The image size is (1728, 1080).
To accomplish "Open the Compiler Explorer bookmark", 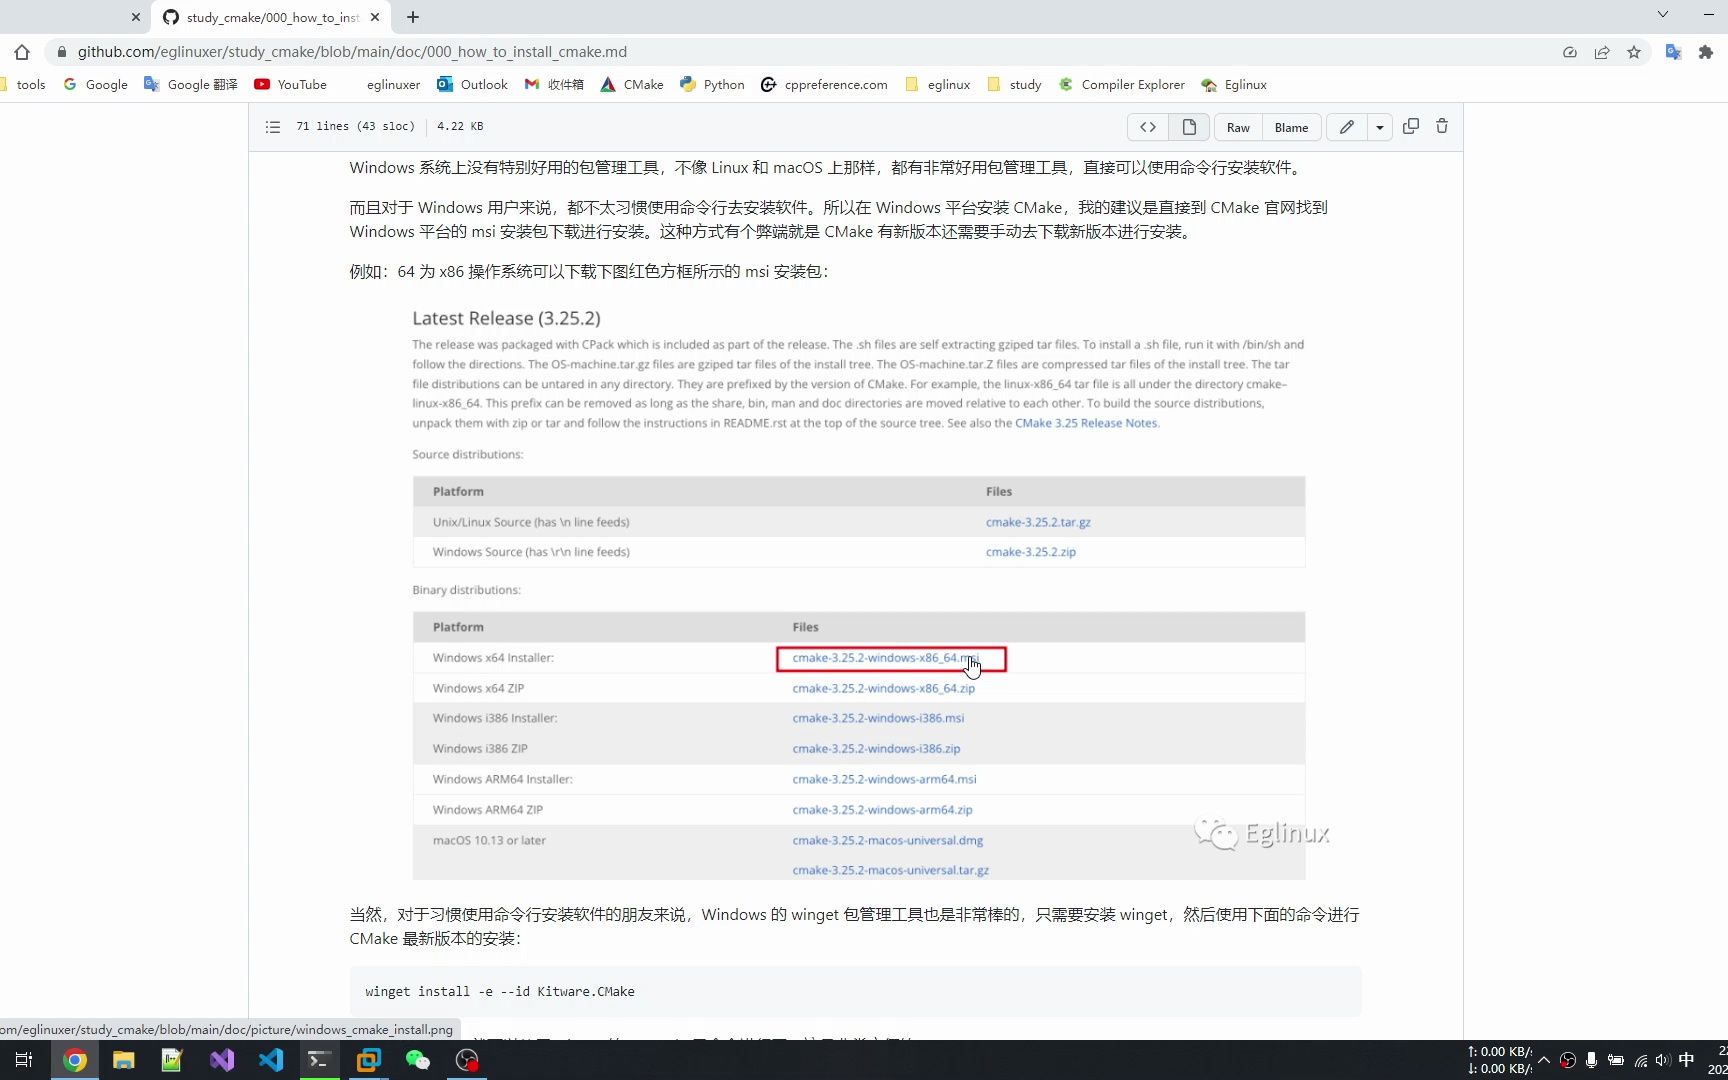I will pos(1122,85).
